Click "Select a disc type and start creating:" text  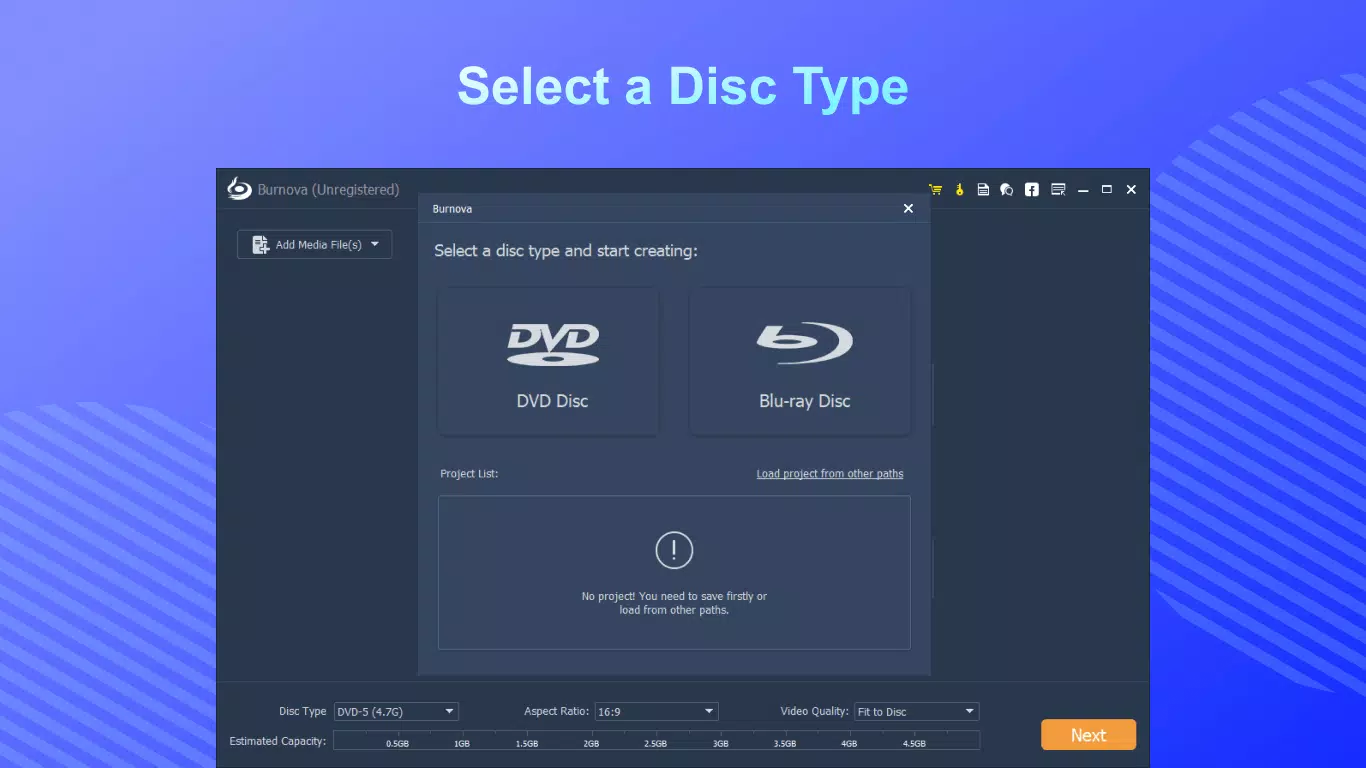click(x=566, y=251)
